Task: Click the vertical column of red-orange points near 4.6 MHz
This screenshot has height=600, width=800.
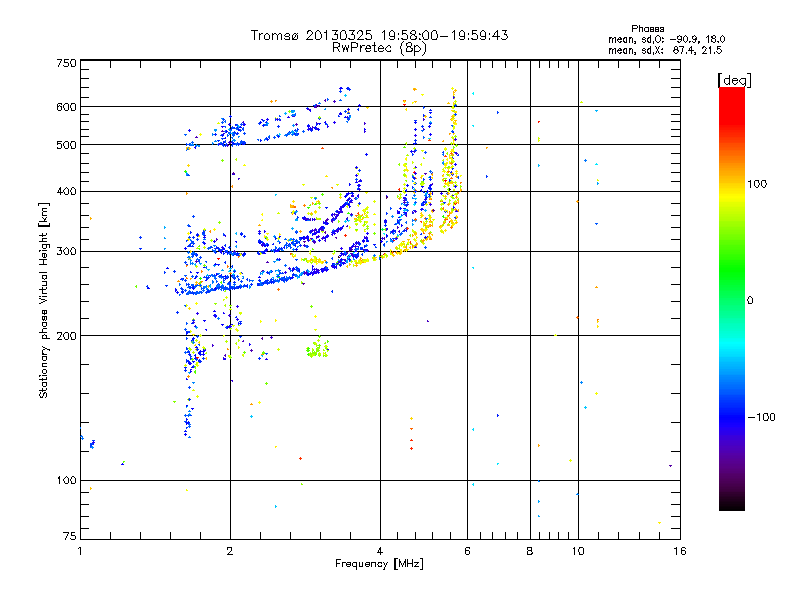Action: (x=411, y=434)
